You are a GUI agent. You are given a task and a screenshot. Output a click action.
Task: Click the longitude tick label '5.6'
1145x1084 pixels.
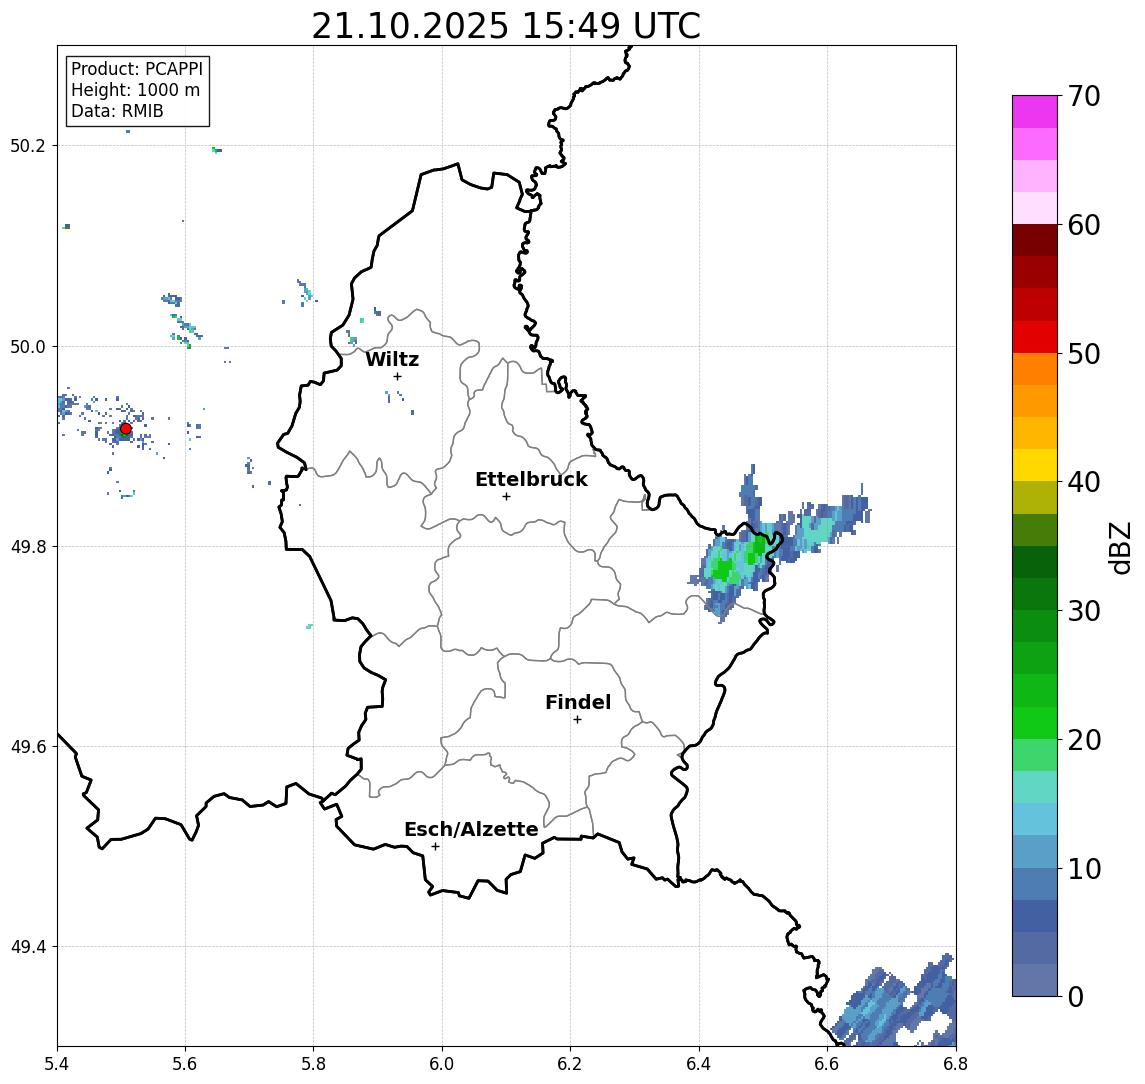(185, 1064)
